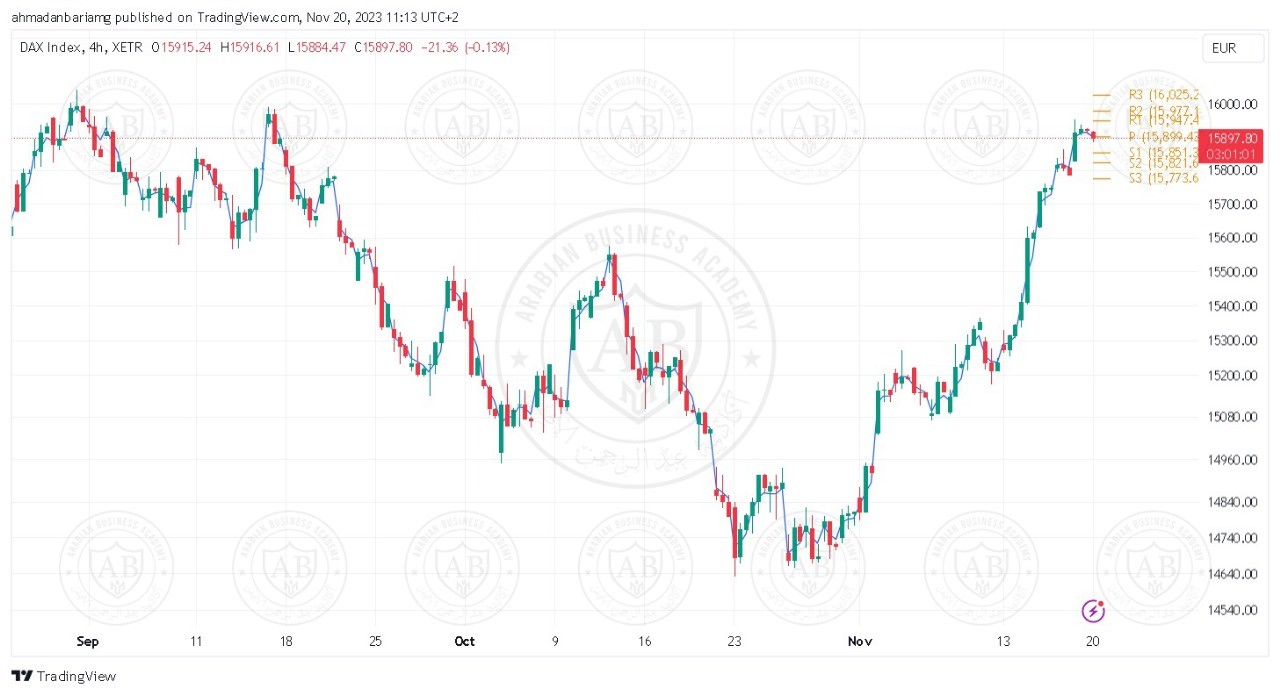Screen dimensions: 1280x695
Task: Select the S3 pivot level label
Action: (1163, 178)
